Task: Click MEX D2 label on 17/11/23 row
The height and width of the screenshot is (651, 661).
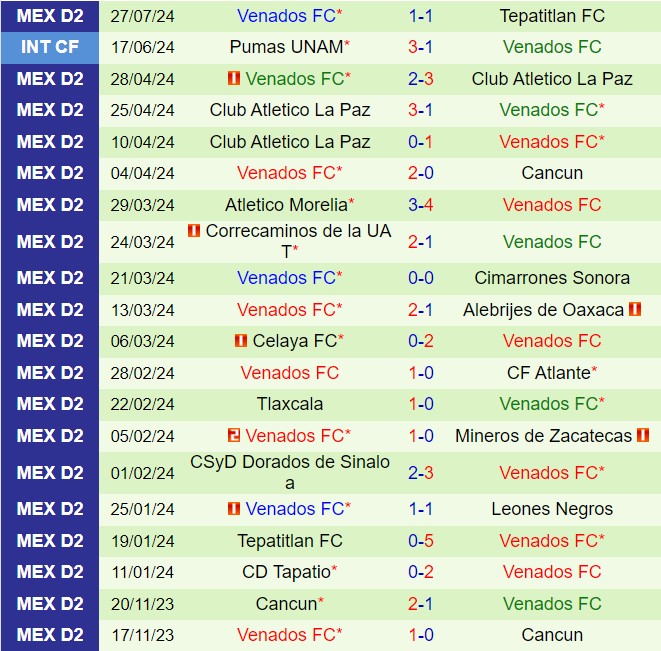Action: tap(50, 635)
